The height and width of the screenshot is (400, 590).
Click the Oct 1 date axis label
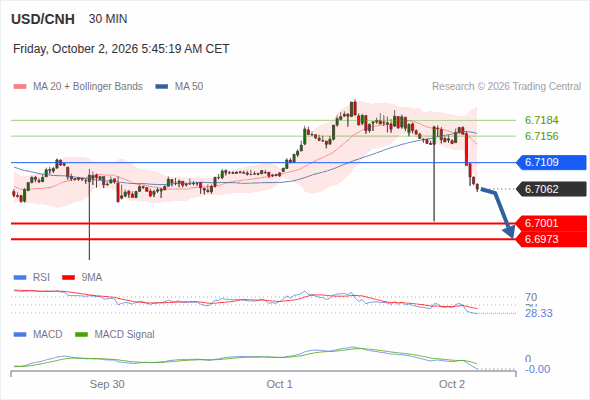(280, 384)
